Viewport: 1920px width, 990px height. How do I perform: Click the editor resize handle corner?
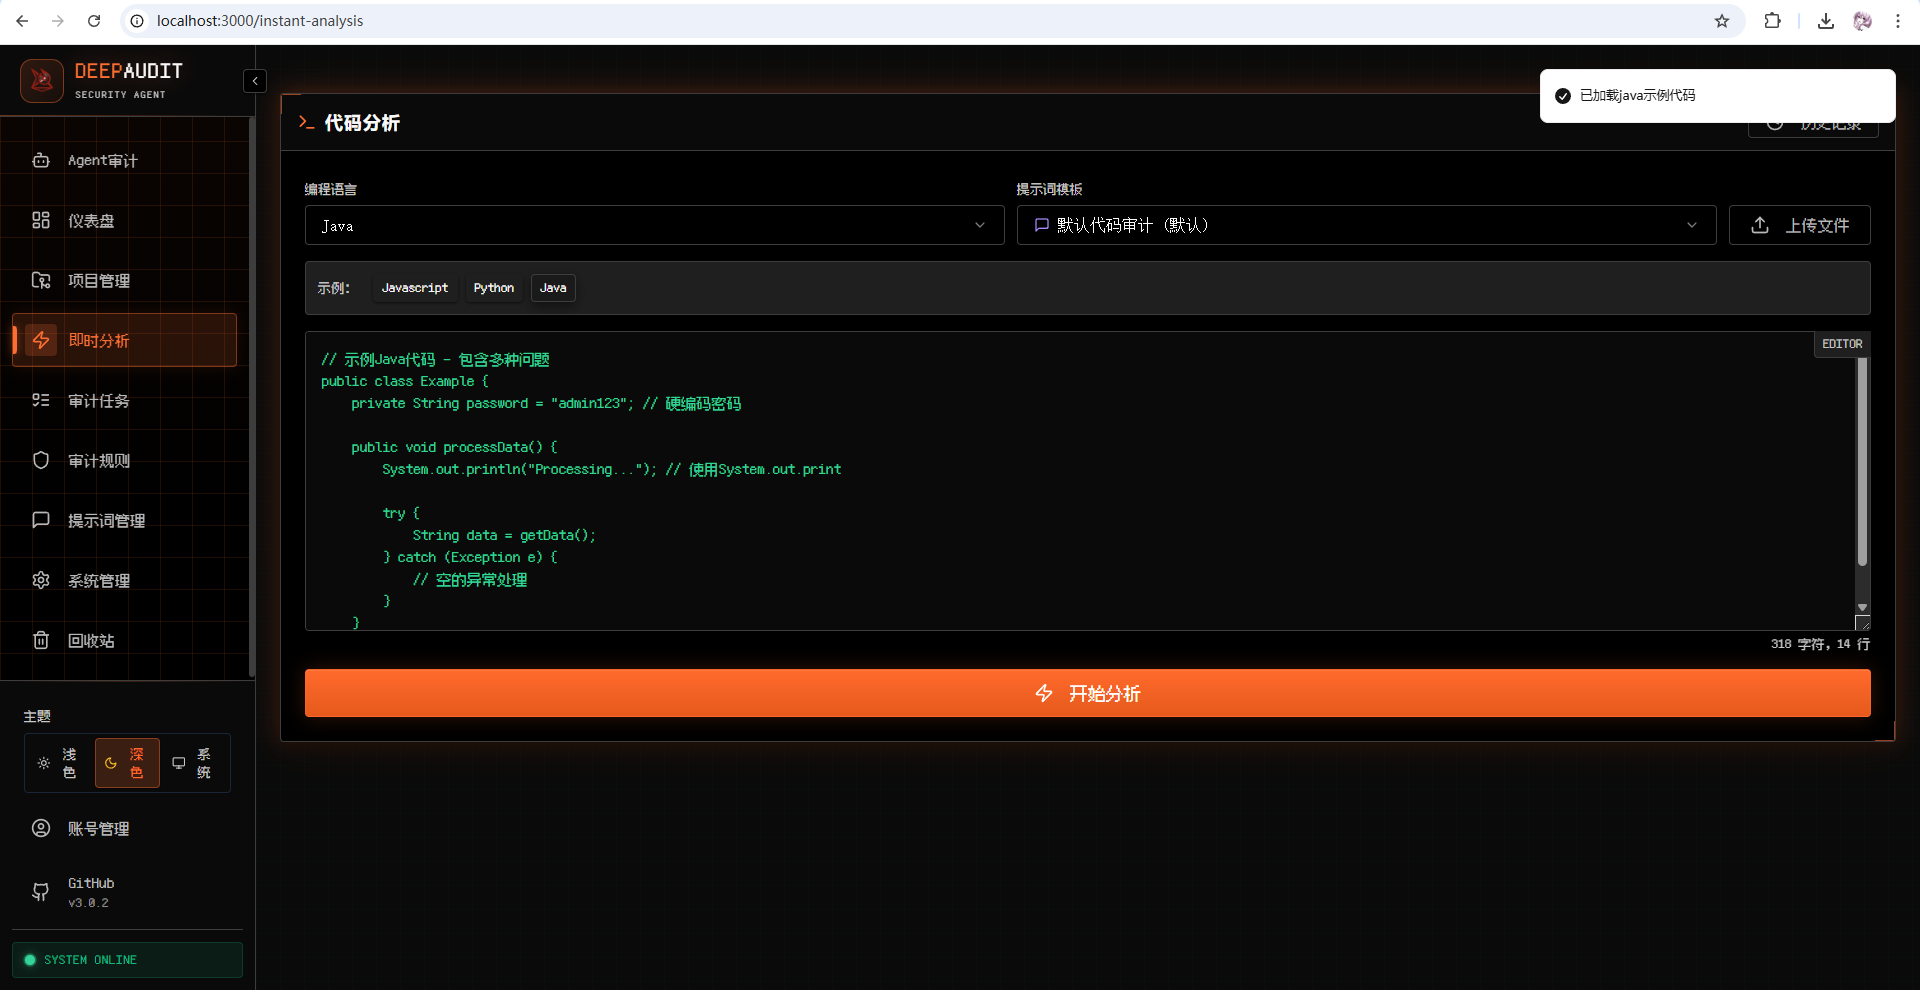(x=1862, y=622)
